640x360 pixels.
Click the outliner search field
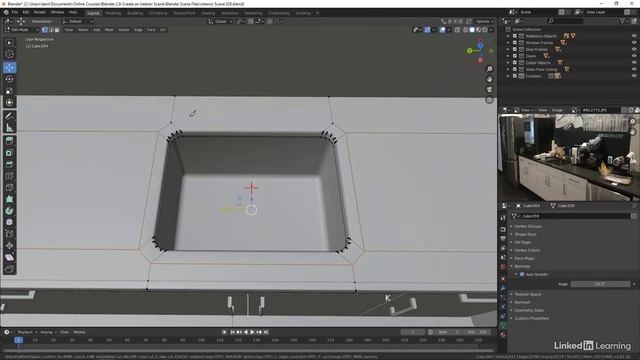[565, 21]
